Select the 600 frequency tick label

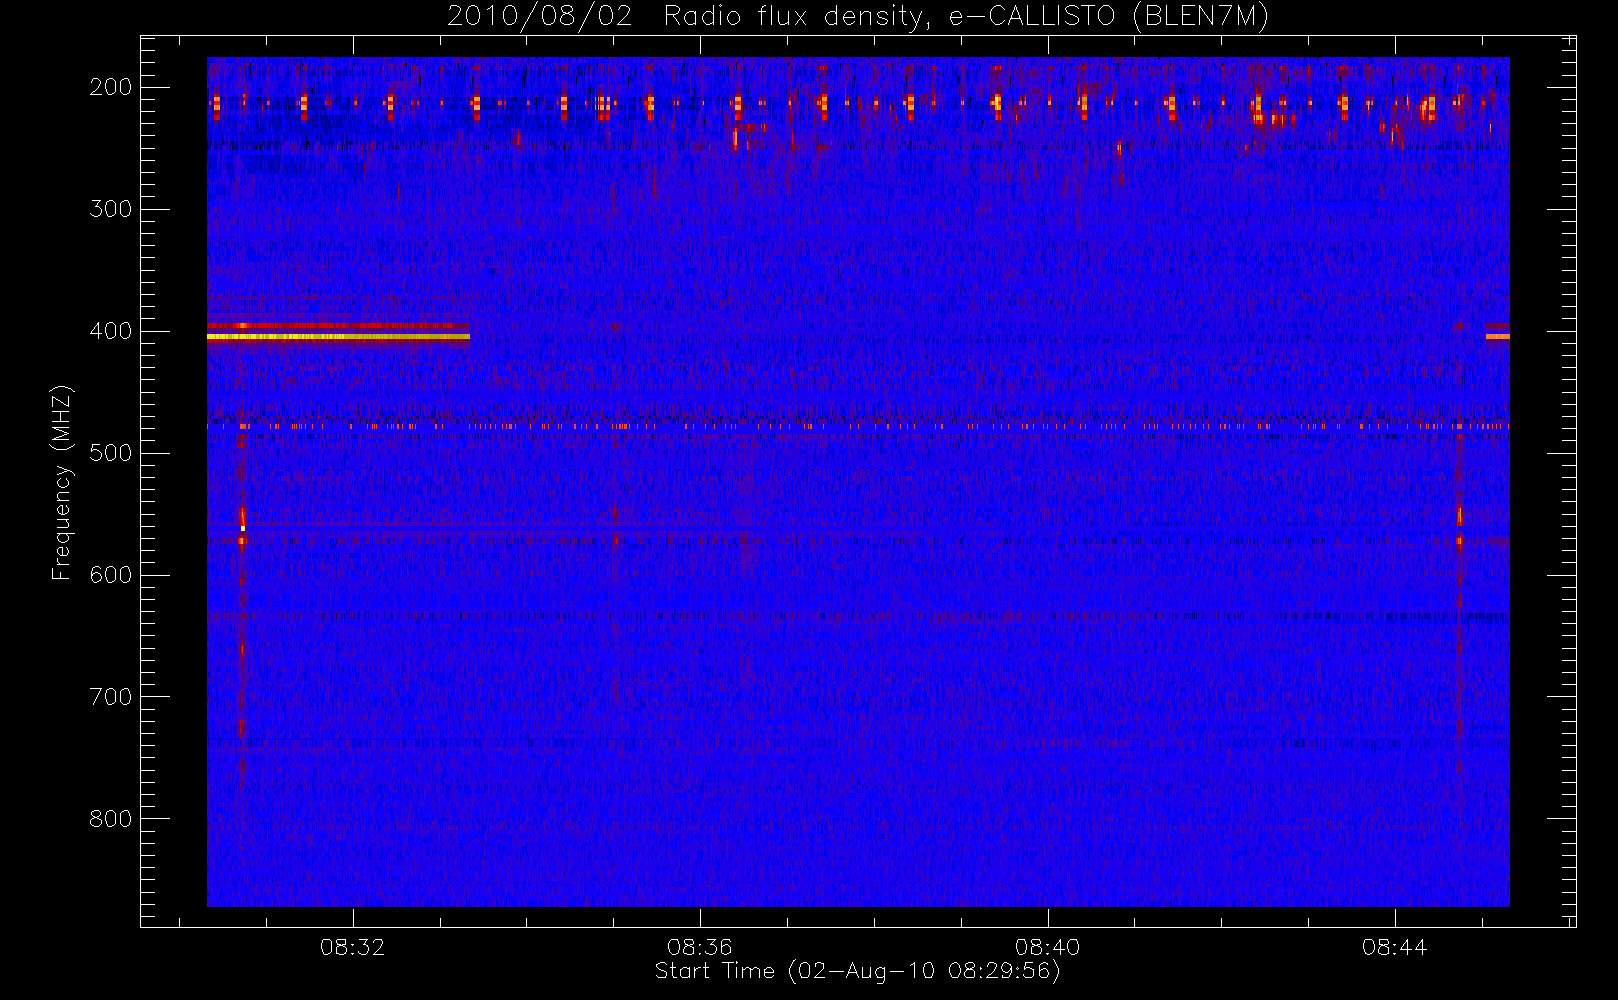111,575
